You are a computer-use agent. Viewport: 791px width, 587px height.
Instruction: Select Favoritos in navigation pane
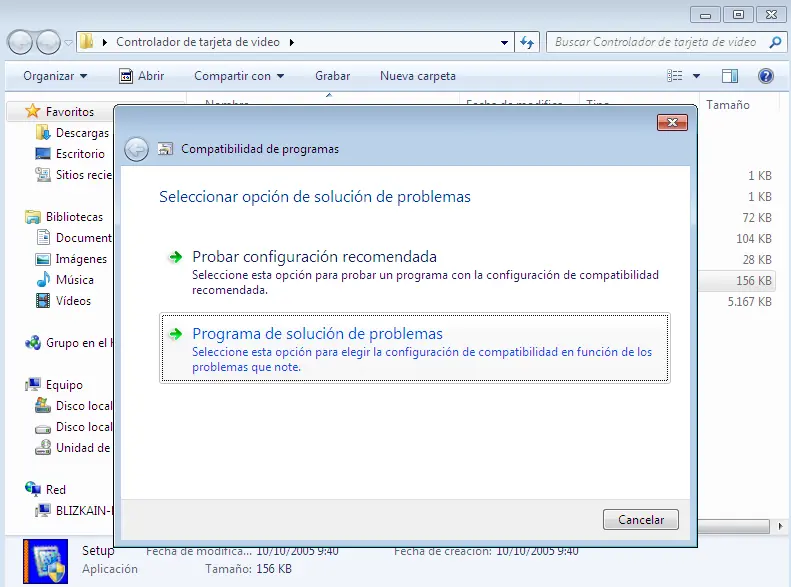[60, 111]
